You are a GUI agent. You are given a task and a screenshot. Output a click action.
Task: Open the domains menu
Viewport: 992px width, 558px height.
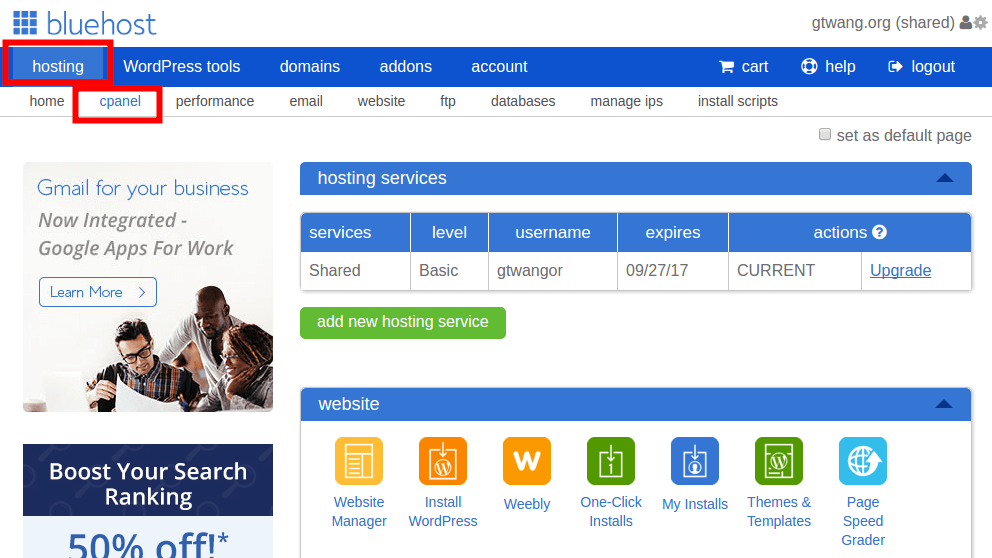310,66
